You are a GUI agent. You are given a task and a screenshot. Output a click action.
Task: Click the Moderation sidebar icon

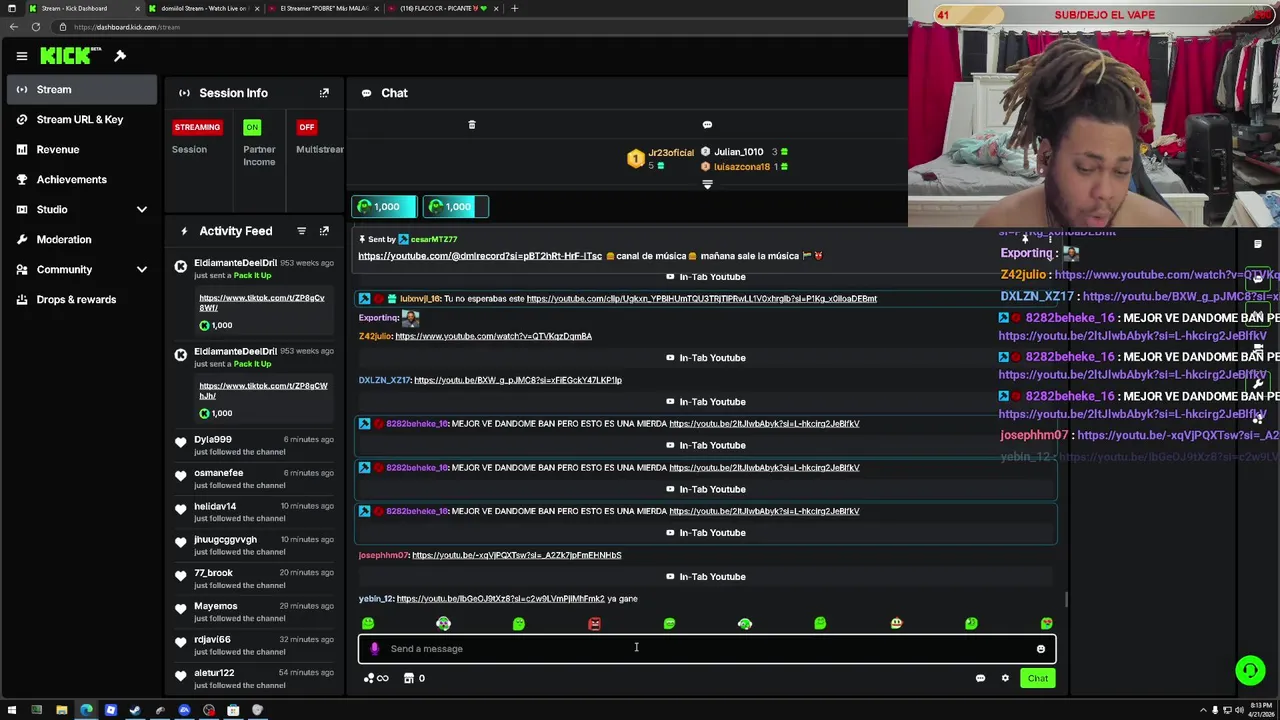click(21, 239)
